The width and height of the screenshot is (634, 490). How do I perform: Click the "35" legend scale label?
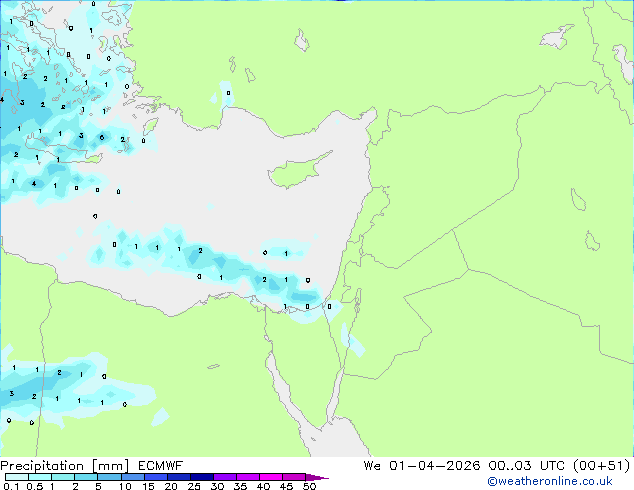click(240, 486)
